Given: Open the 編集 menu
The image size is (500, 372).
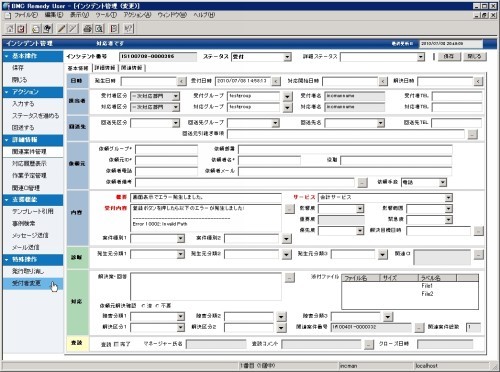Looking at the screenshot, I should coord(54,15).
